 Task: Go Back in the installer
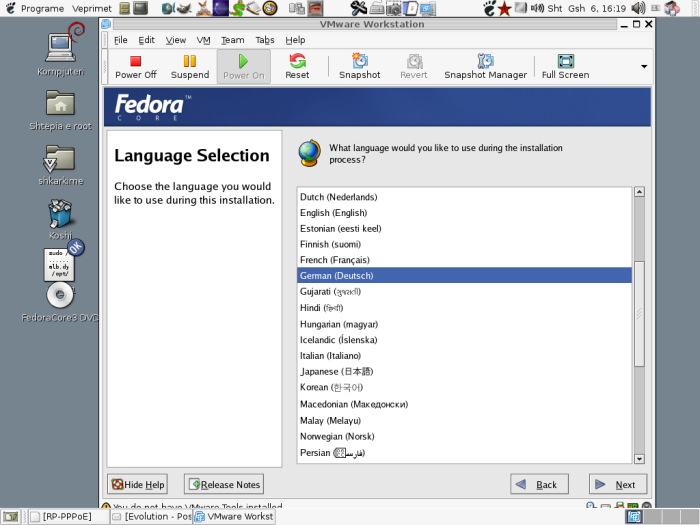click(539, 484)
